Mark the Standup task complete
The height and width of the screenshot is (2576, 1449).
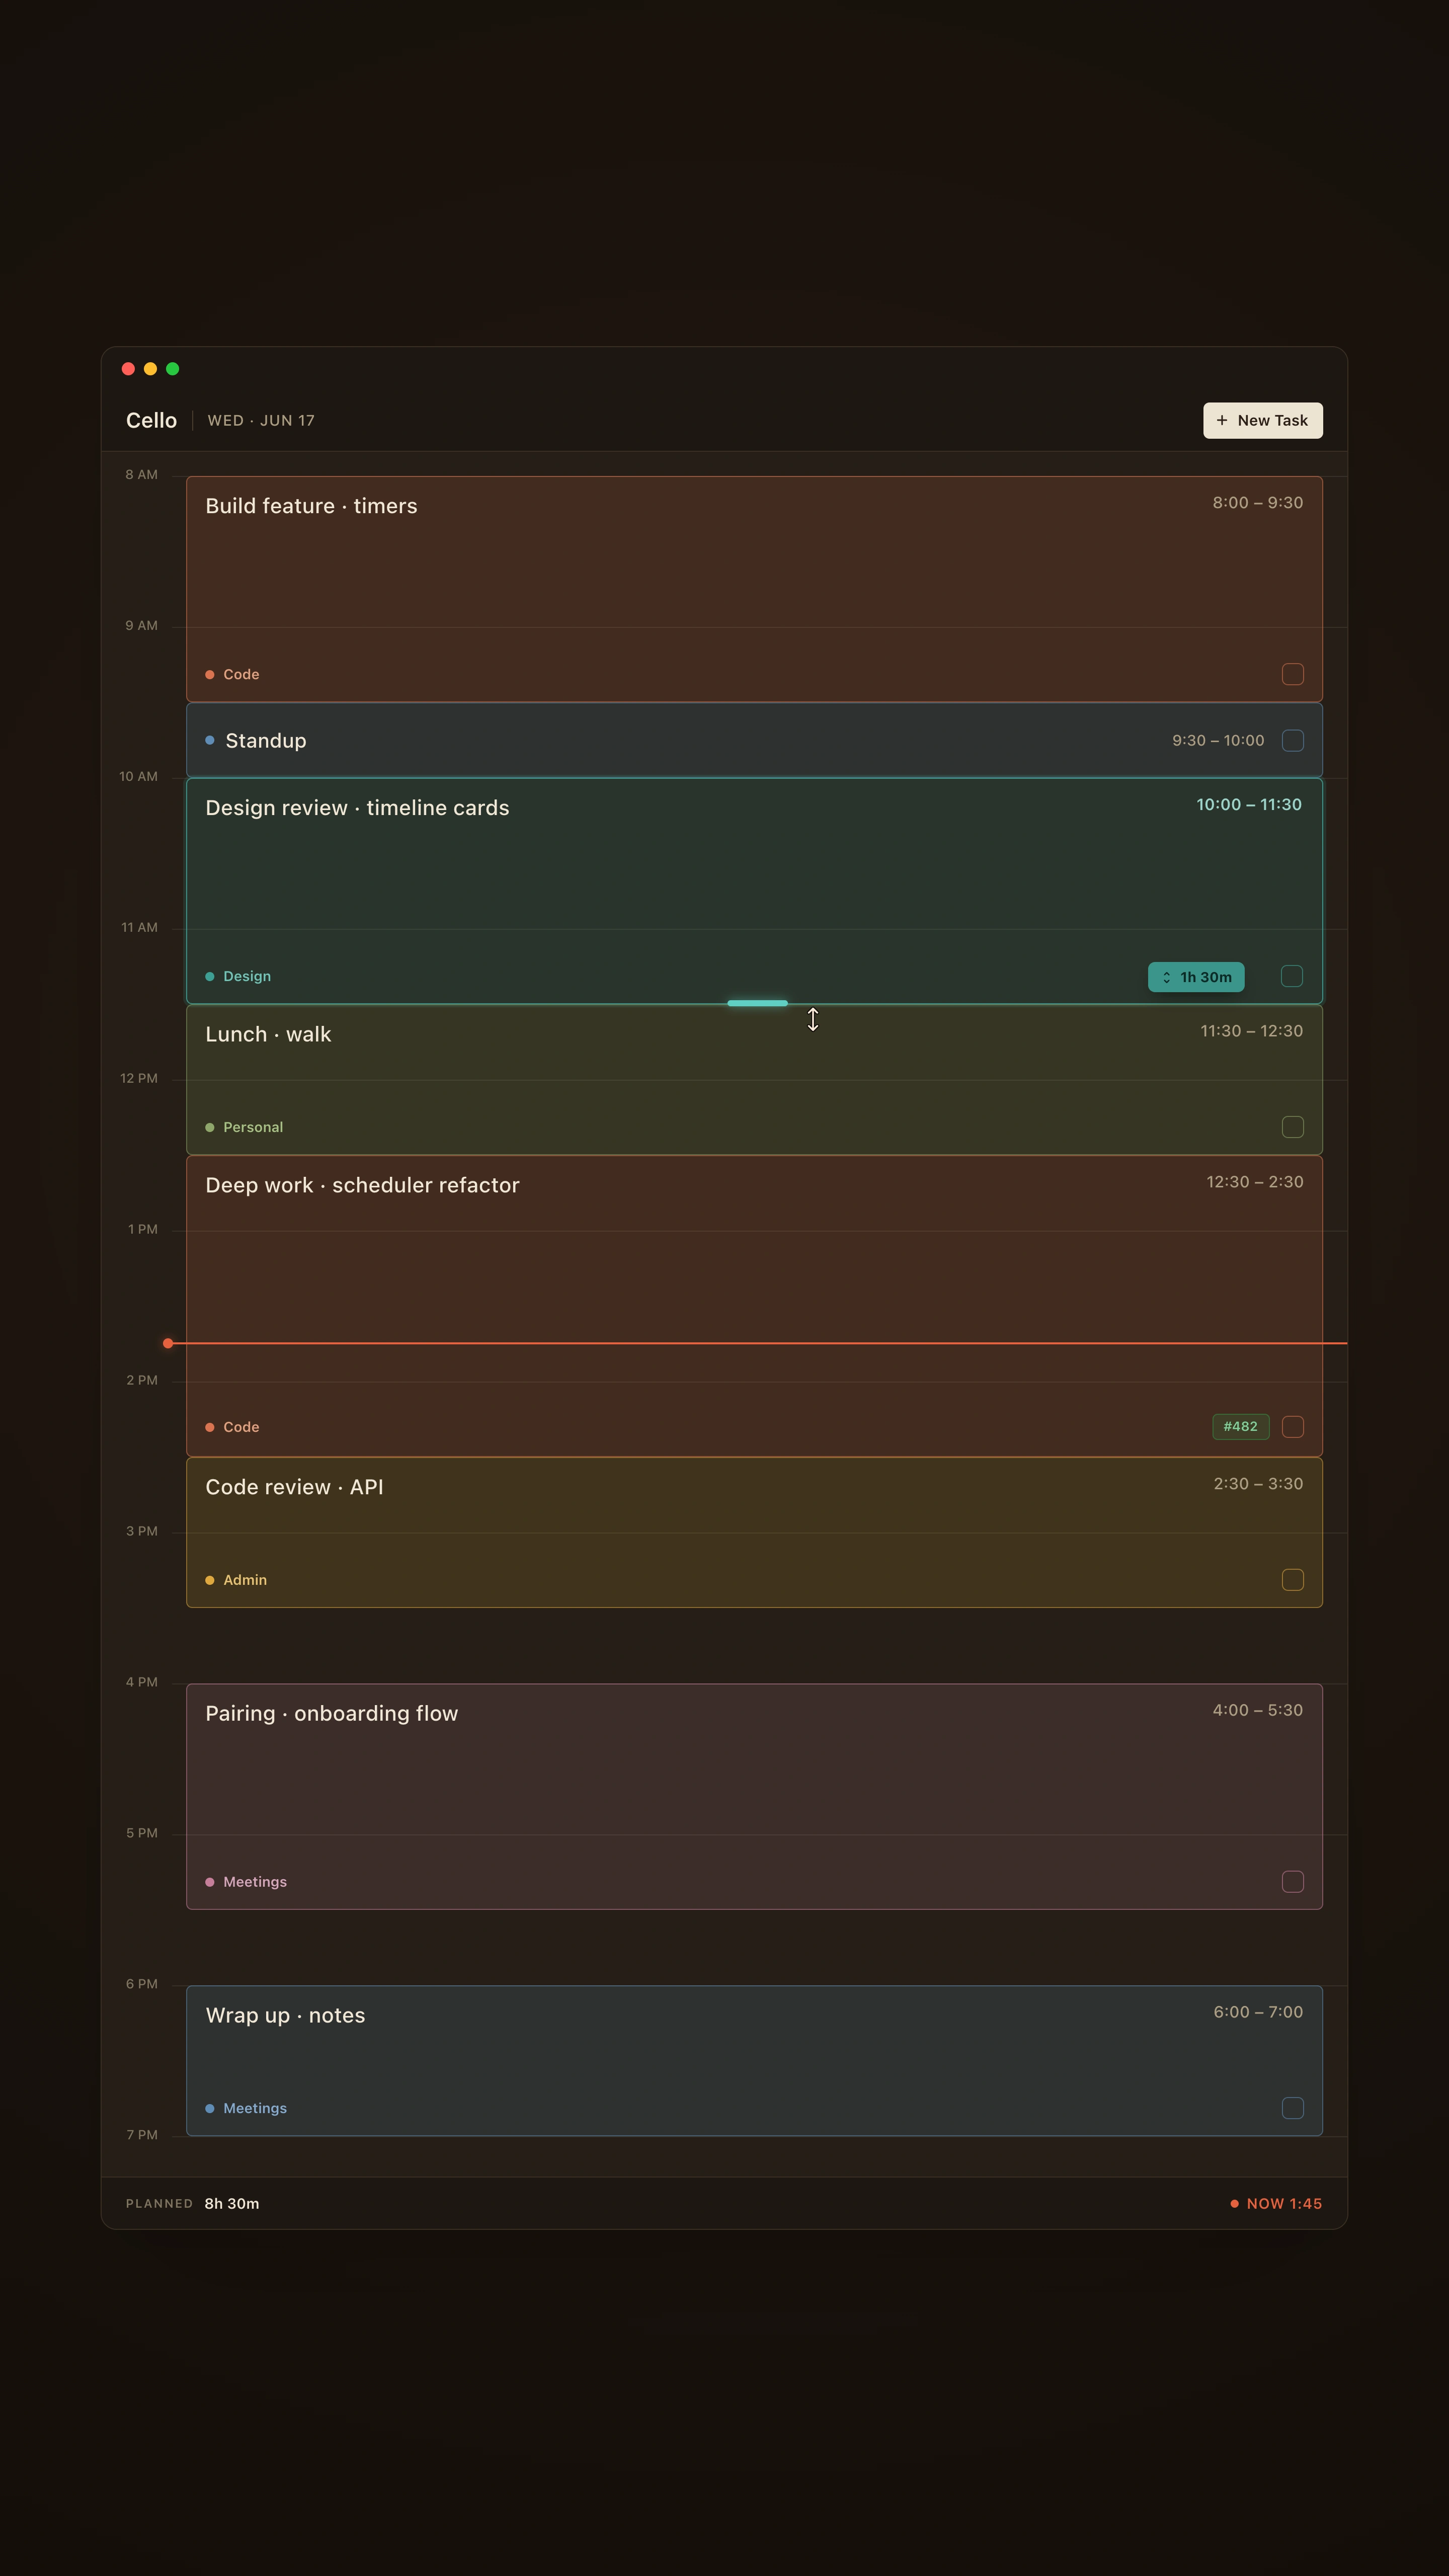(1292, 740)
